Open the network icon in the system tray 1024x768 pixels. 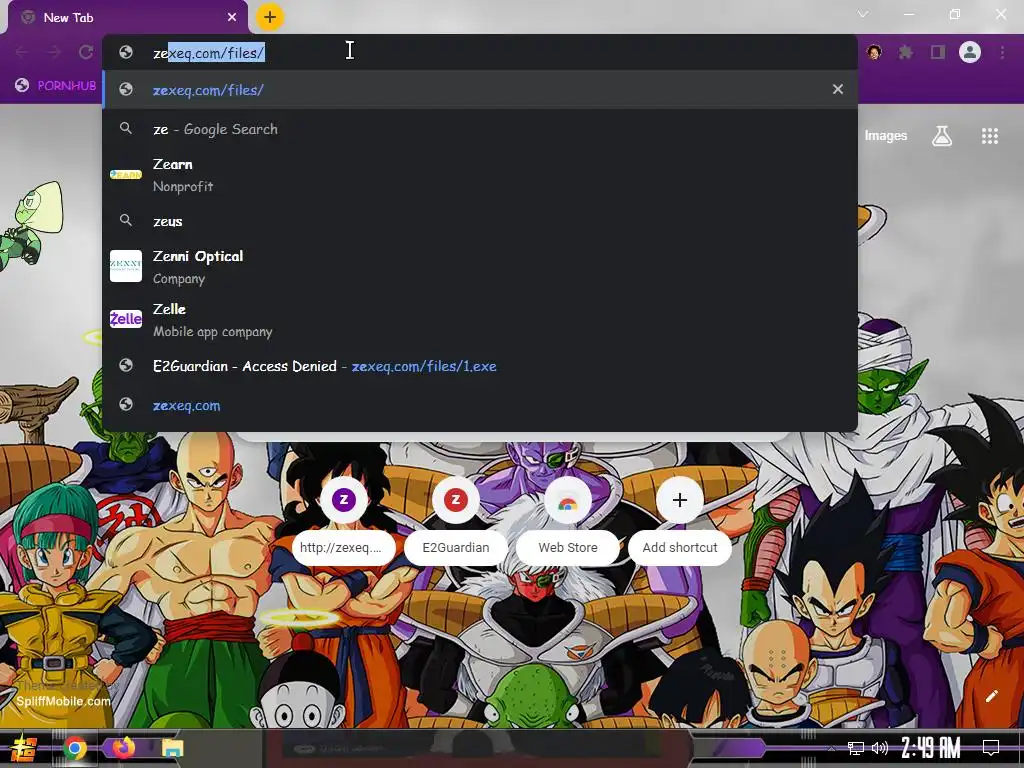[856, 748]
